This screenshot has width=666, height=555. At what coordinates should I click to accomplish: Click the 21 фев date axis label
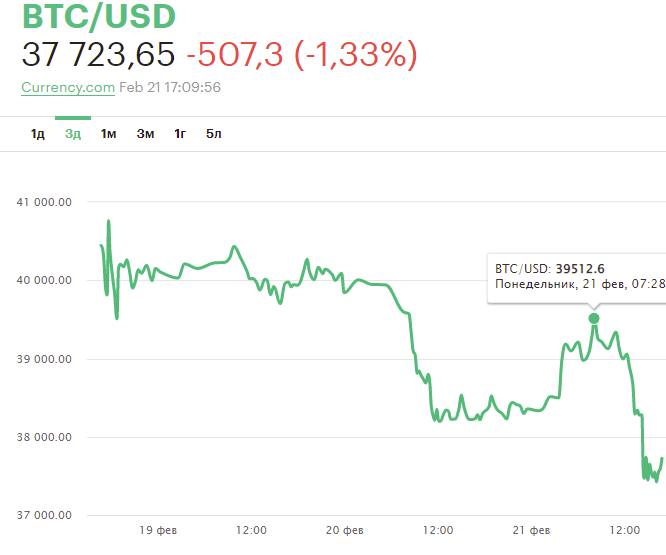(x=531, y=530)
